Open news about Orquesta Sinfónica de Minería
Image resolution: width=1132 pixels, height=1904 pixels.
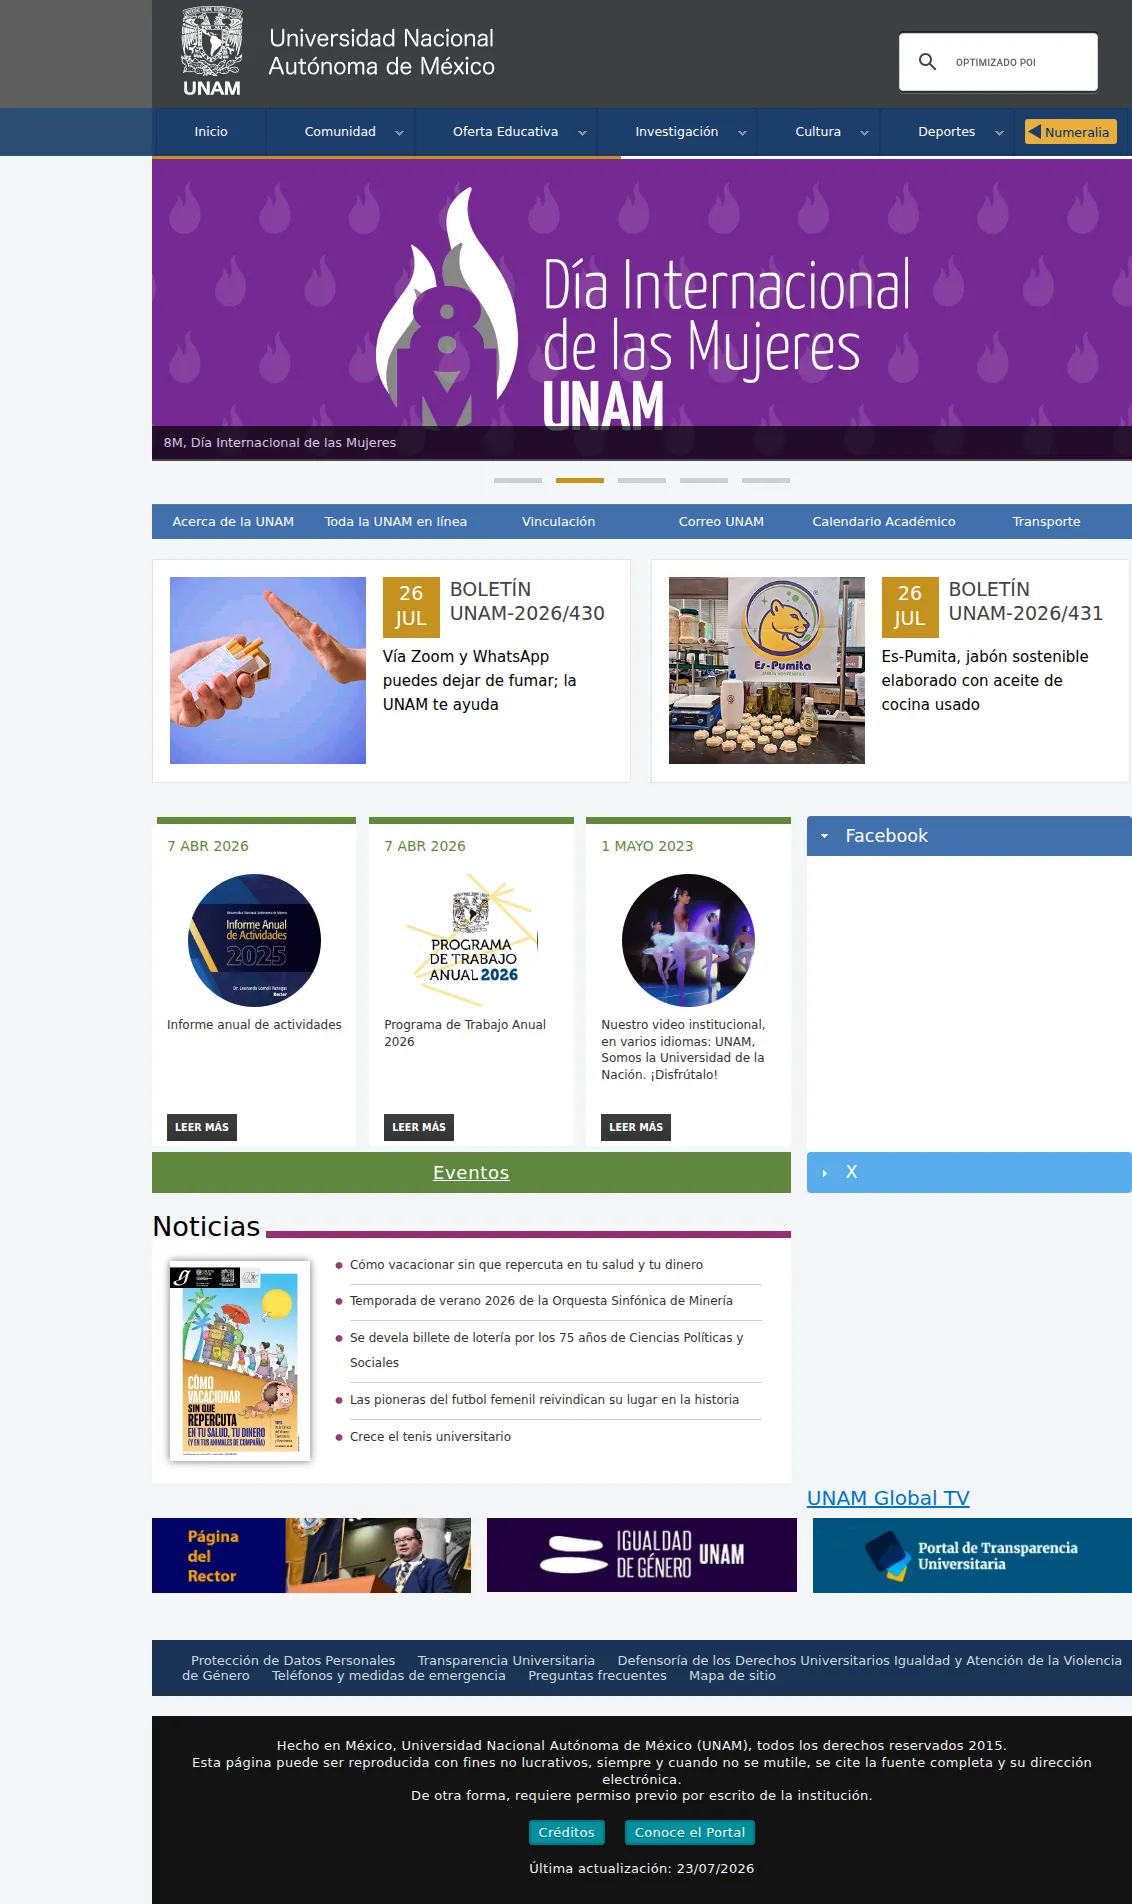(x=541, y=1301)
